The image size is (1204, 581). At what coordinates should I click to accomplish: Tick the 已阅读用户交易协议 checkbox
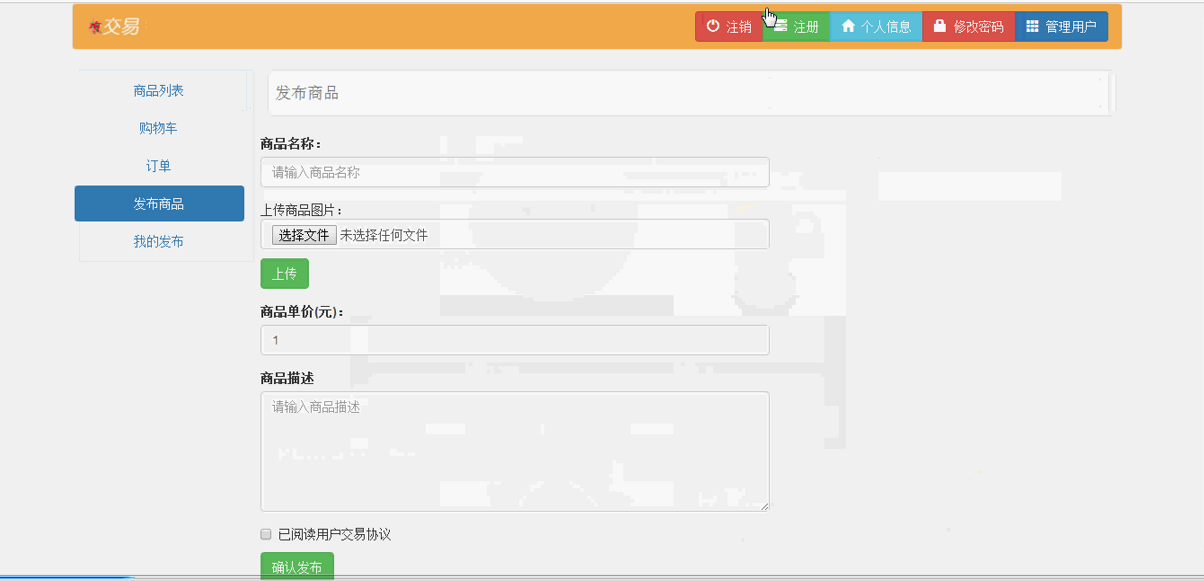[266, 534]
